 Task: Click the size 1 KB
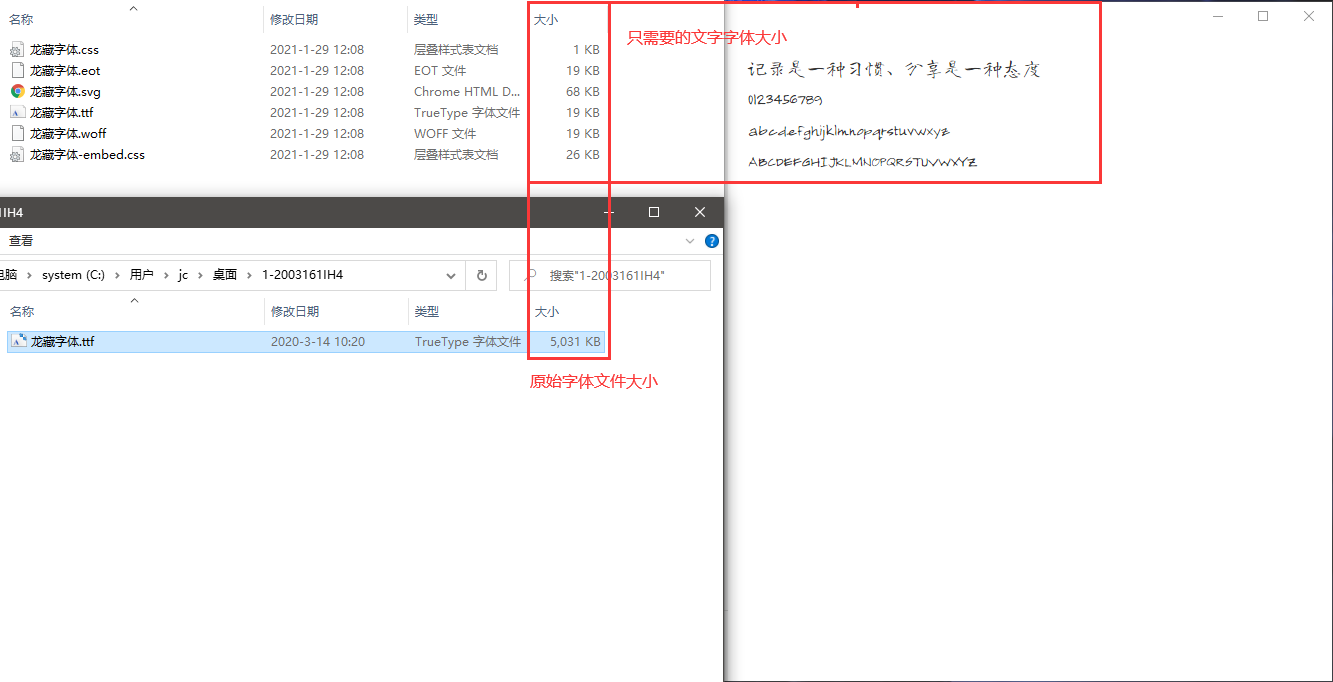(x=586, y=49)
